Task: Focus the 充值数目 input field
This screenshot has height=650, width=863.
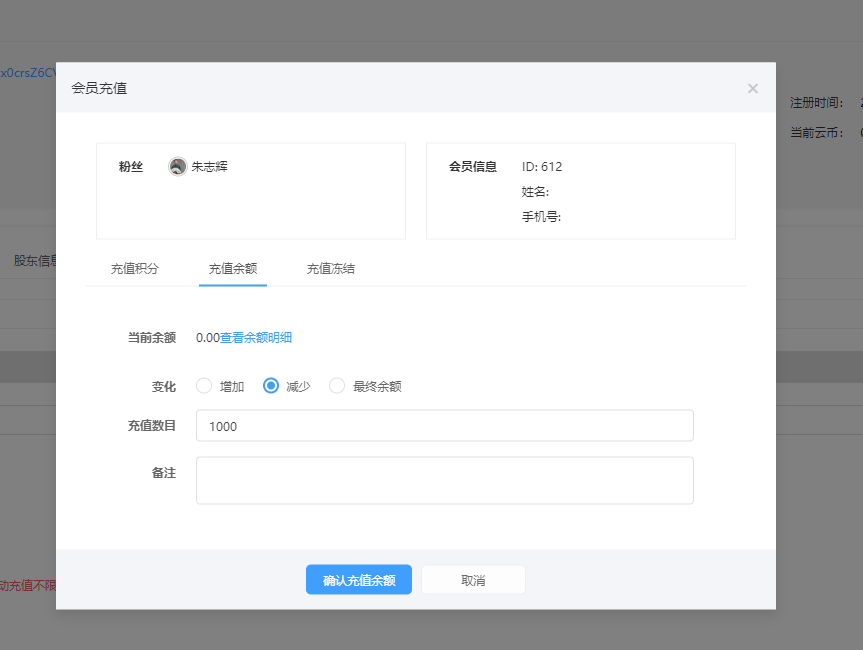Action: coord(445,425)
